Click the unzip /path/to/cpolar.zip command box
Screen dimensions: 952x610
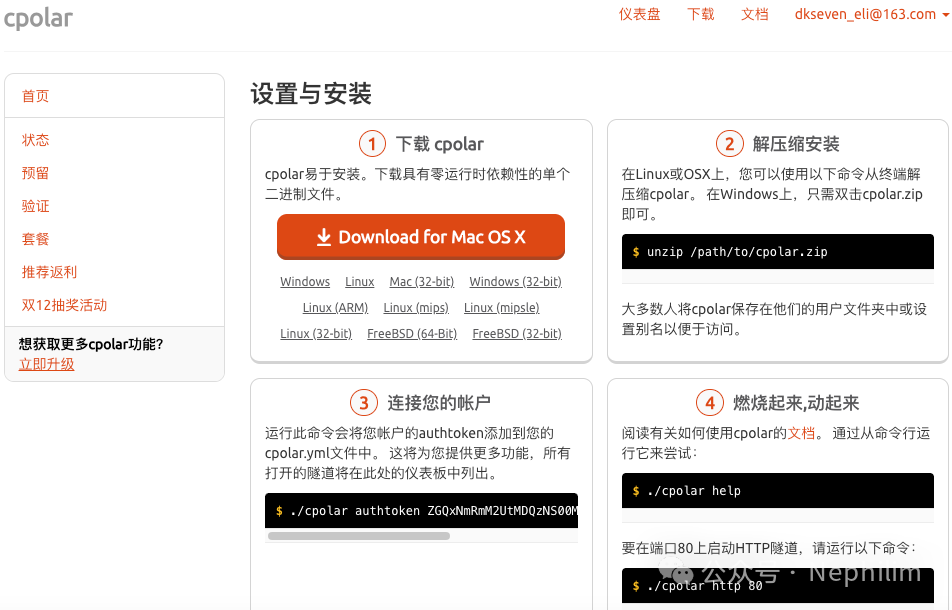(x=777, y=251)
